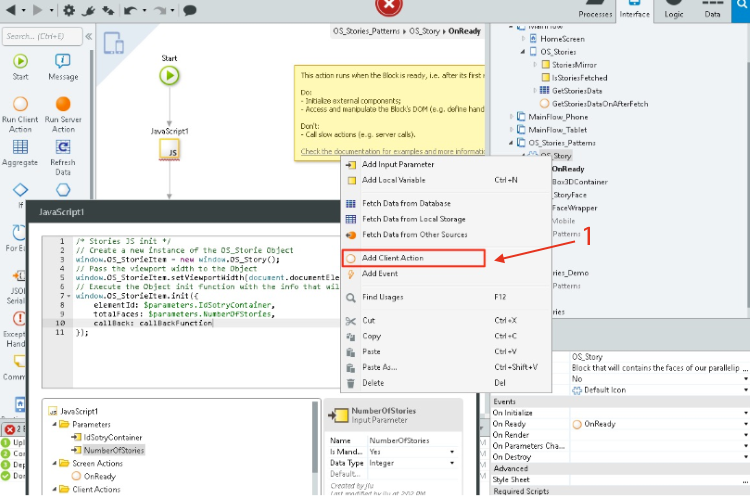The height and width of the screenshot is (500, 750).
Task: Switch to the Logic tab
Action: click(675, 11)
